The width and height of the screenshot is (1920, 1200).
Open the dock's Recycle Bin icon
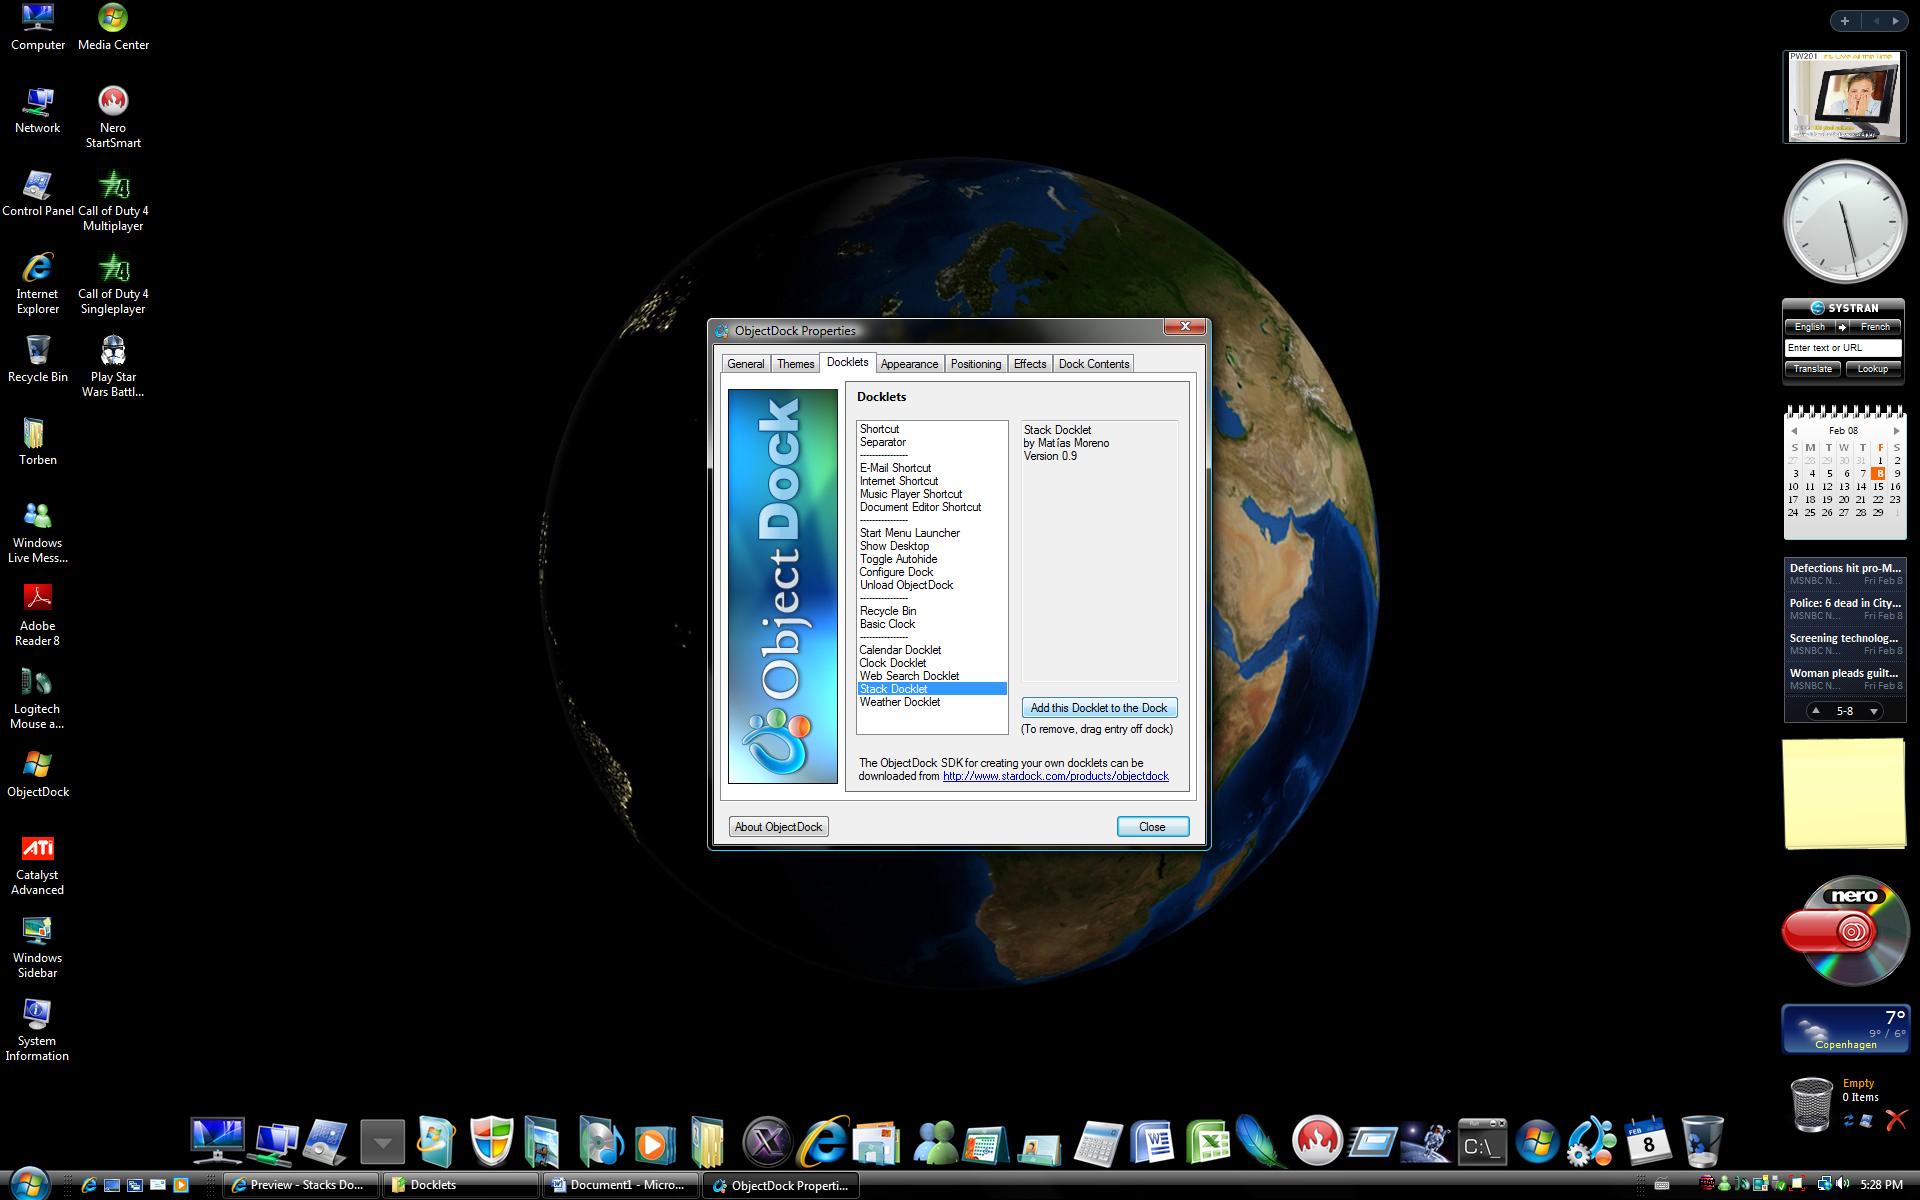(1701, 1141)
